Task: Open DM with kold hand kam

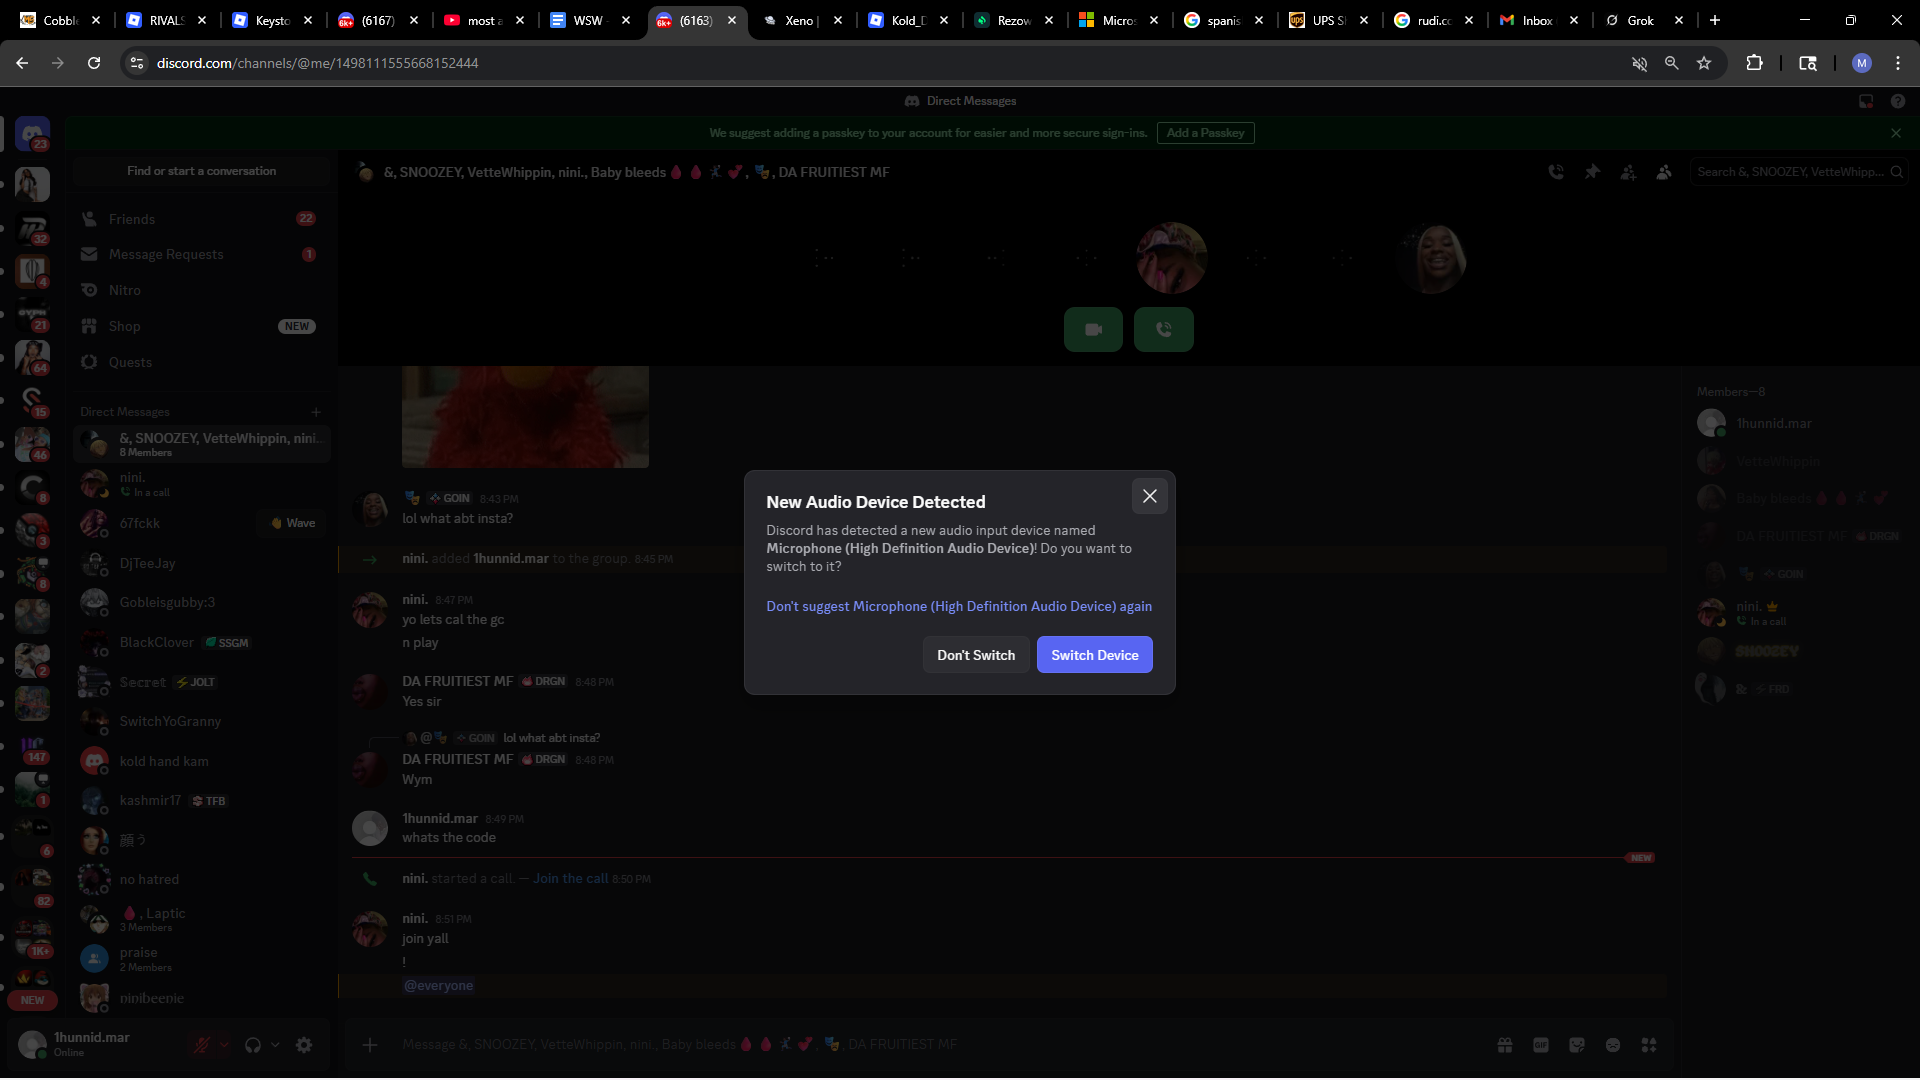Action: pyautogui.click(x=201, y=762)
